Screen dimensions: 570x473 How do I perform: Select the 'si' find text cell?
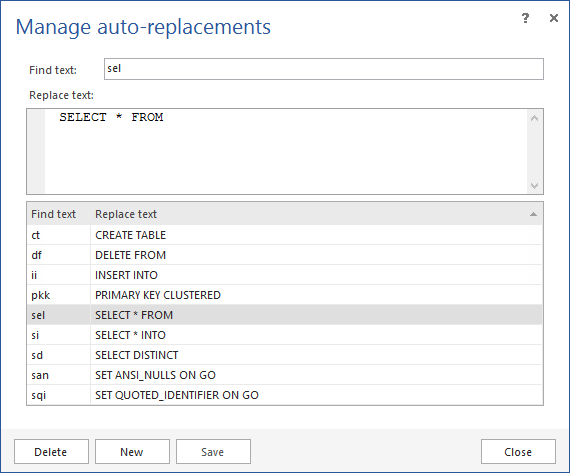[x=59, y=335]
